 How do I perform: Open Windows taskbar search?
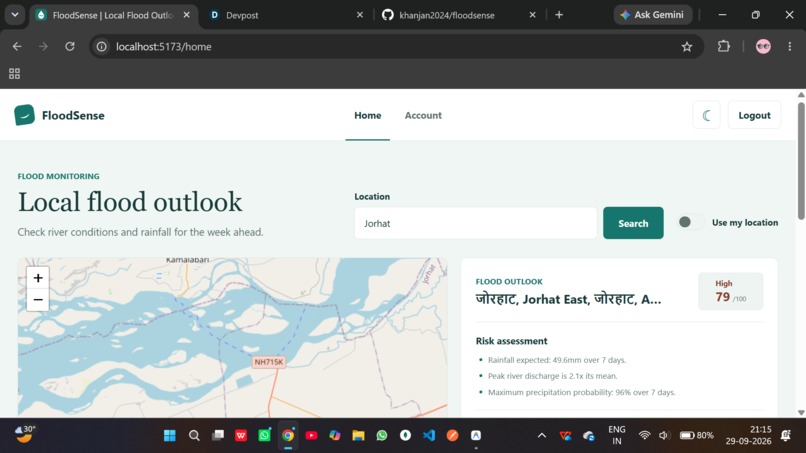point(194,436)
